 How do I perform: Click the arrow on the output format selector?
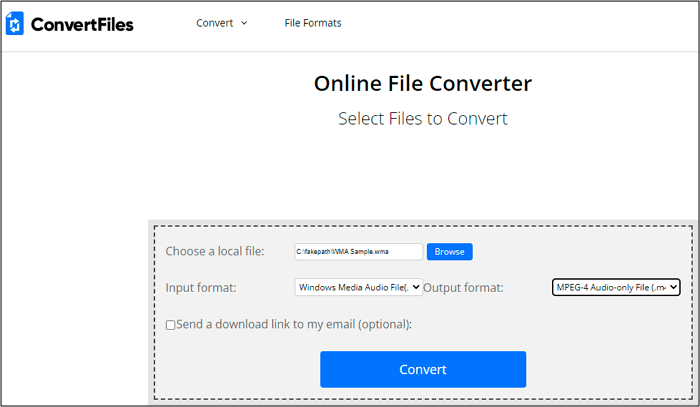pos(673,288)
